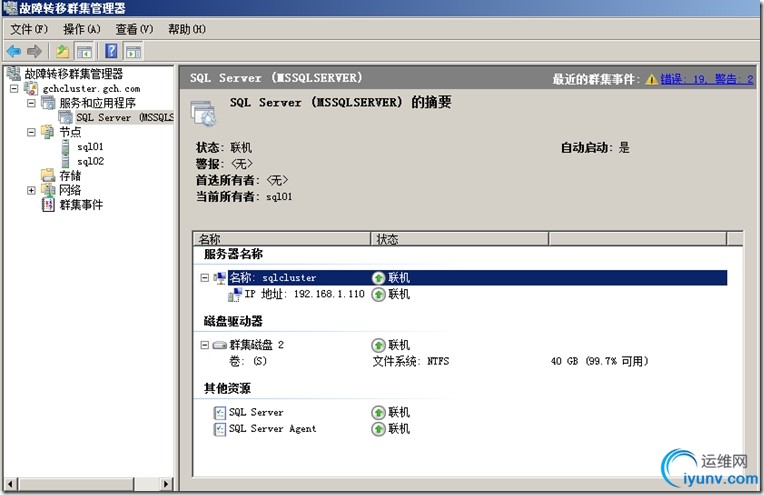The image size is (764, 495).
Task: Select 故障转移群集管理器 root tree label
Action: click(x=74, y=74)
